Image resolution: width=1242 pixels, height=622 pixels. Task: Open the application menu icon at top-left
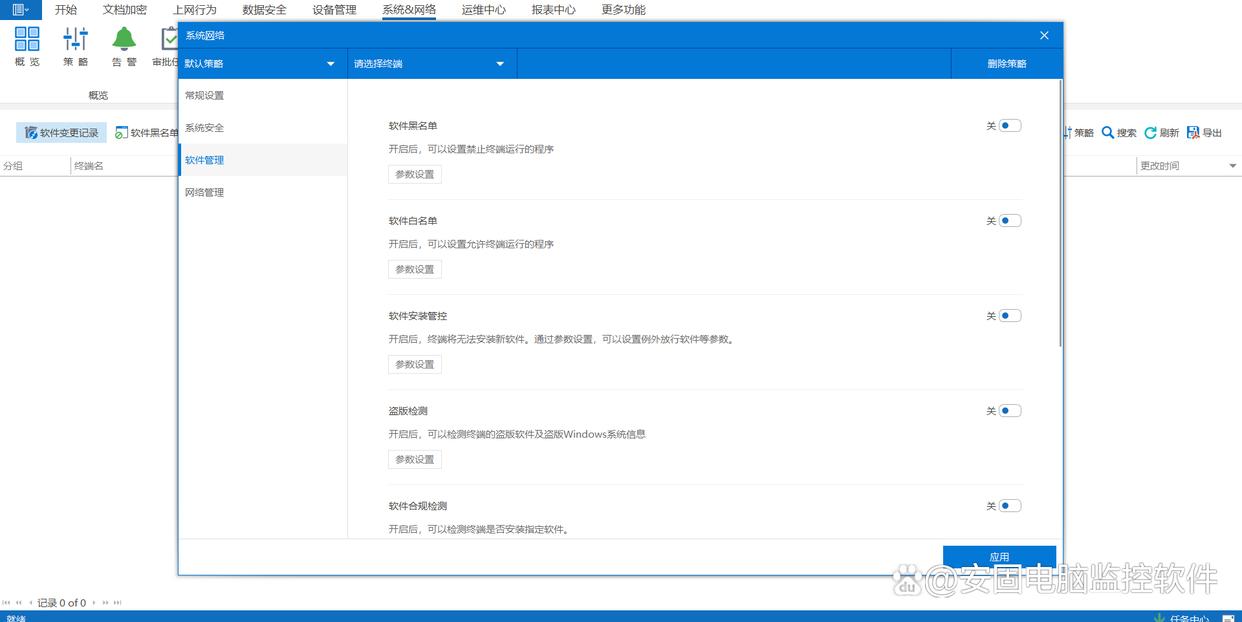(20, 10)
